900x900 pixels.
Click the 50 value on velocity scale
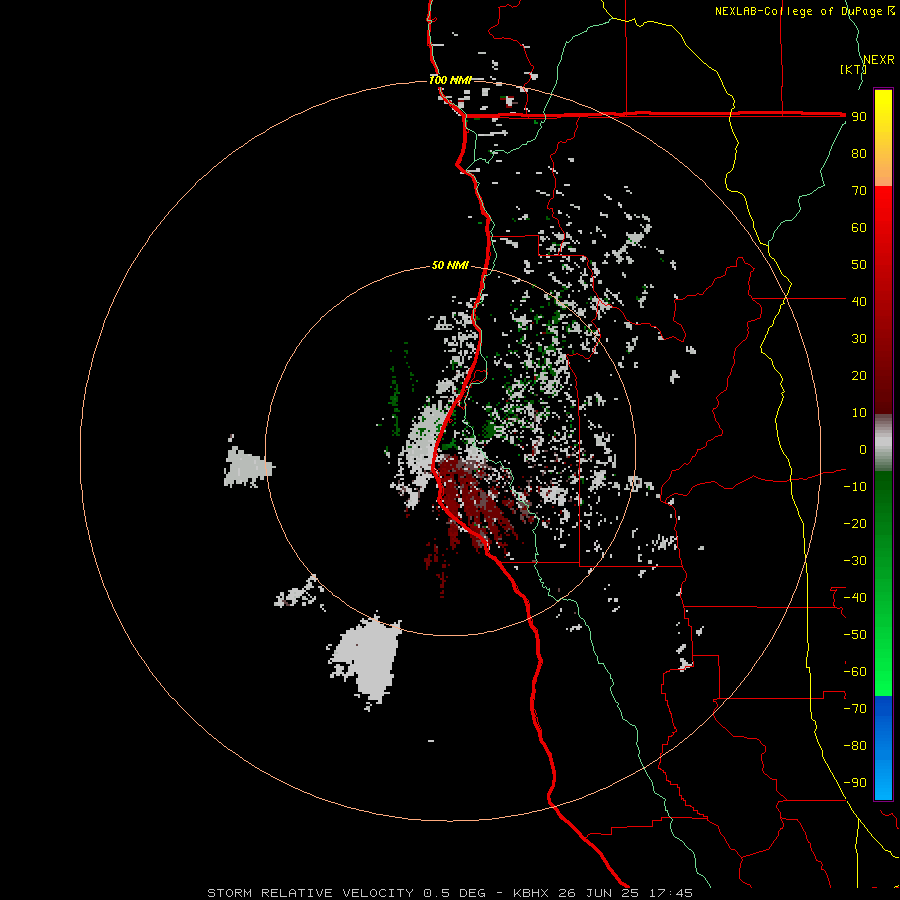(859, 265)
